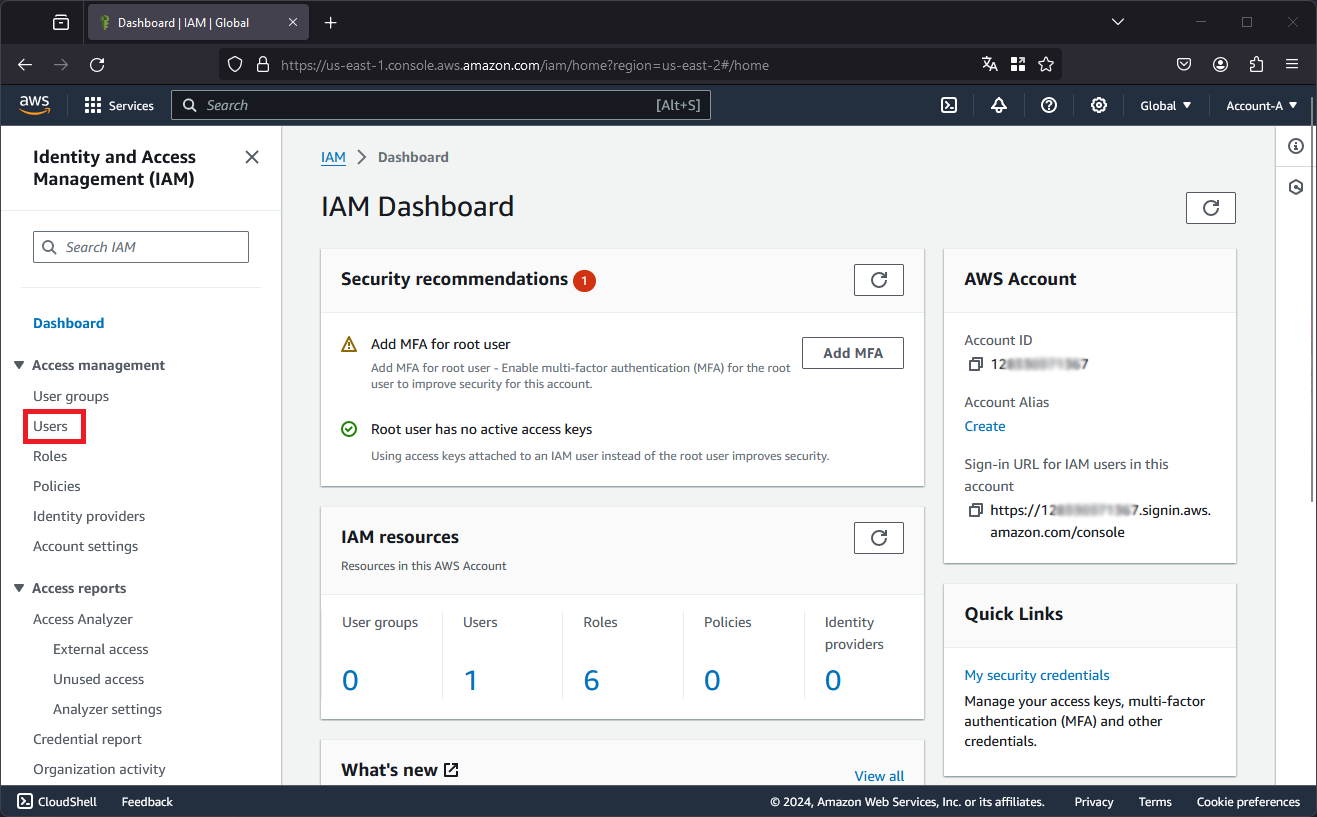Screen dimensions: 1317x817
Task: Open the Global region dropdown
Action: point(1166,105)
